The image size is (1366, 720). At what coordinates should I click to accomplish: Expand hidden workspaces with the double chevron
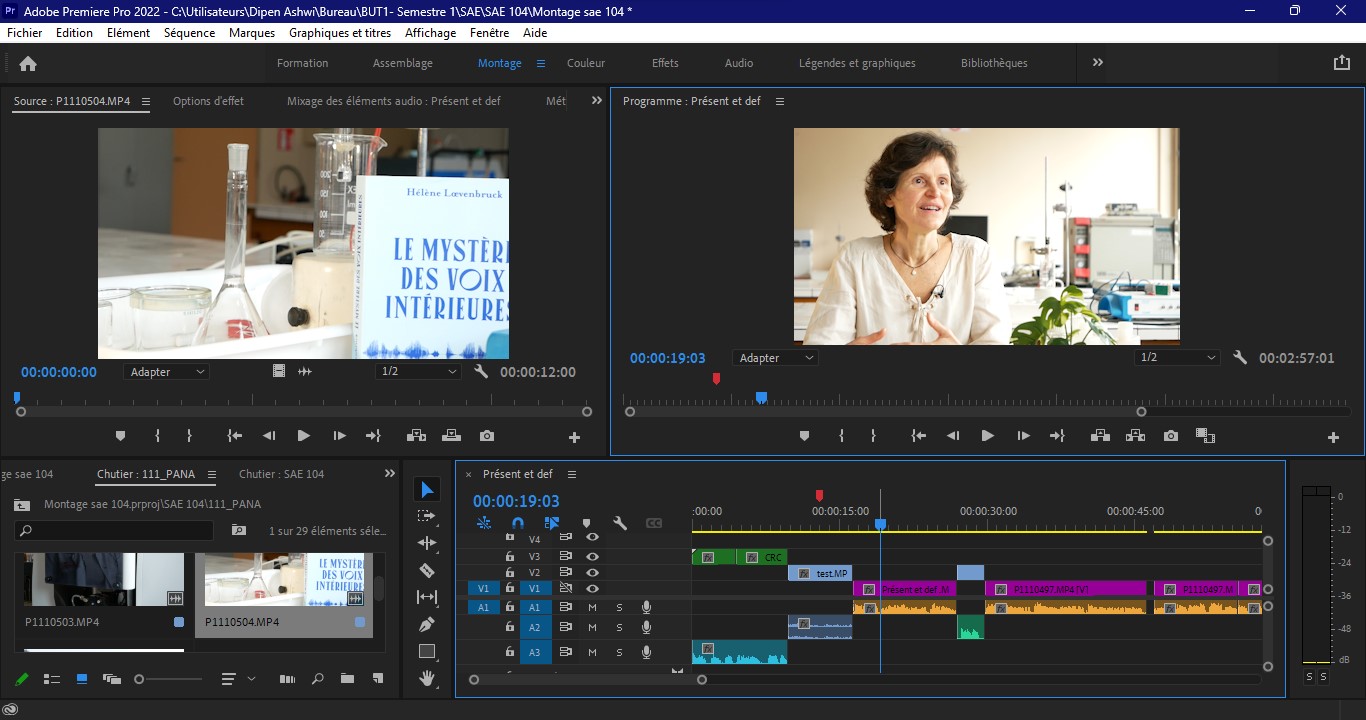pos(1097,63)
